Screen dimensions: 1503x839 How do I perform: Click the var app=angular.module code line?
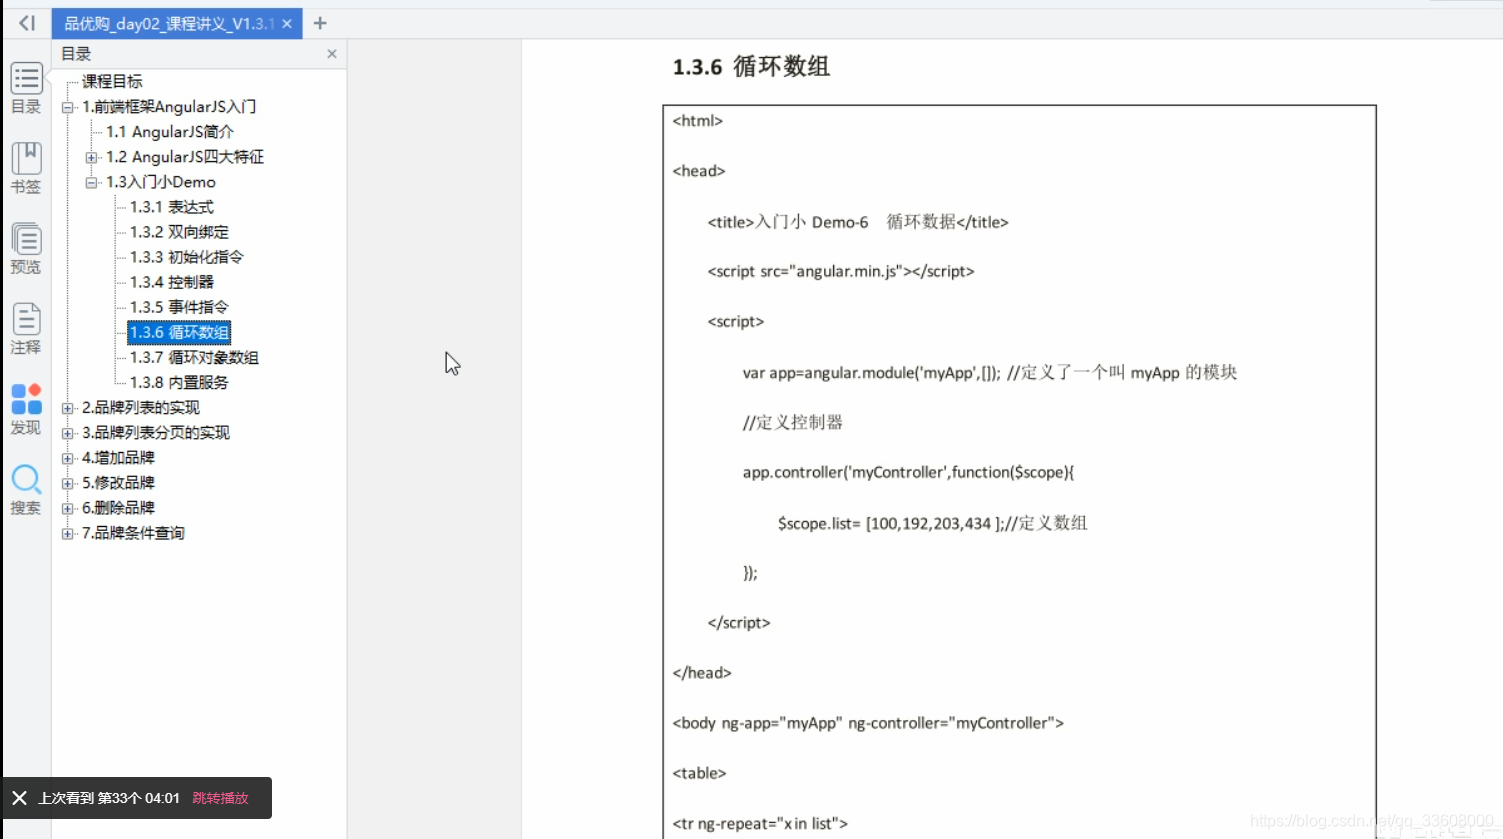point(990,373)
